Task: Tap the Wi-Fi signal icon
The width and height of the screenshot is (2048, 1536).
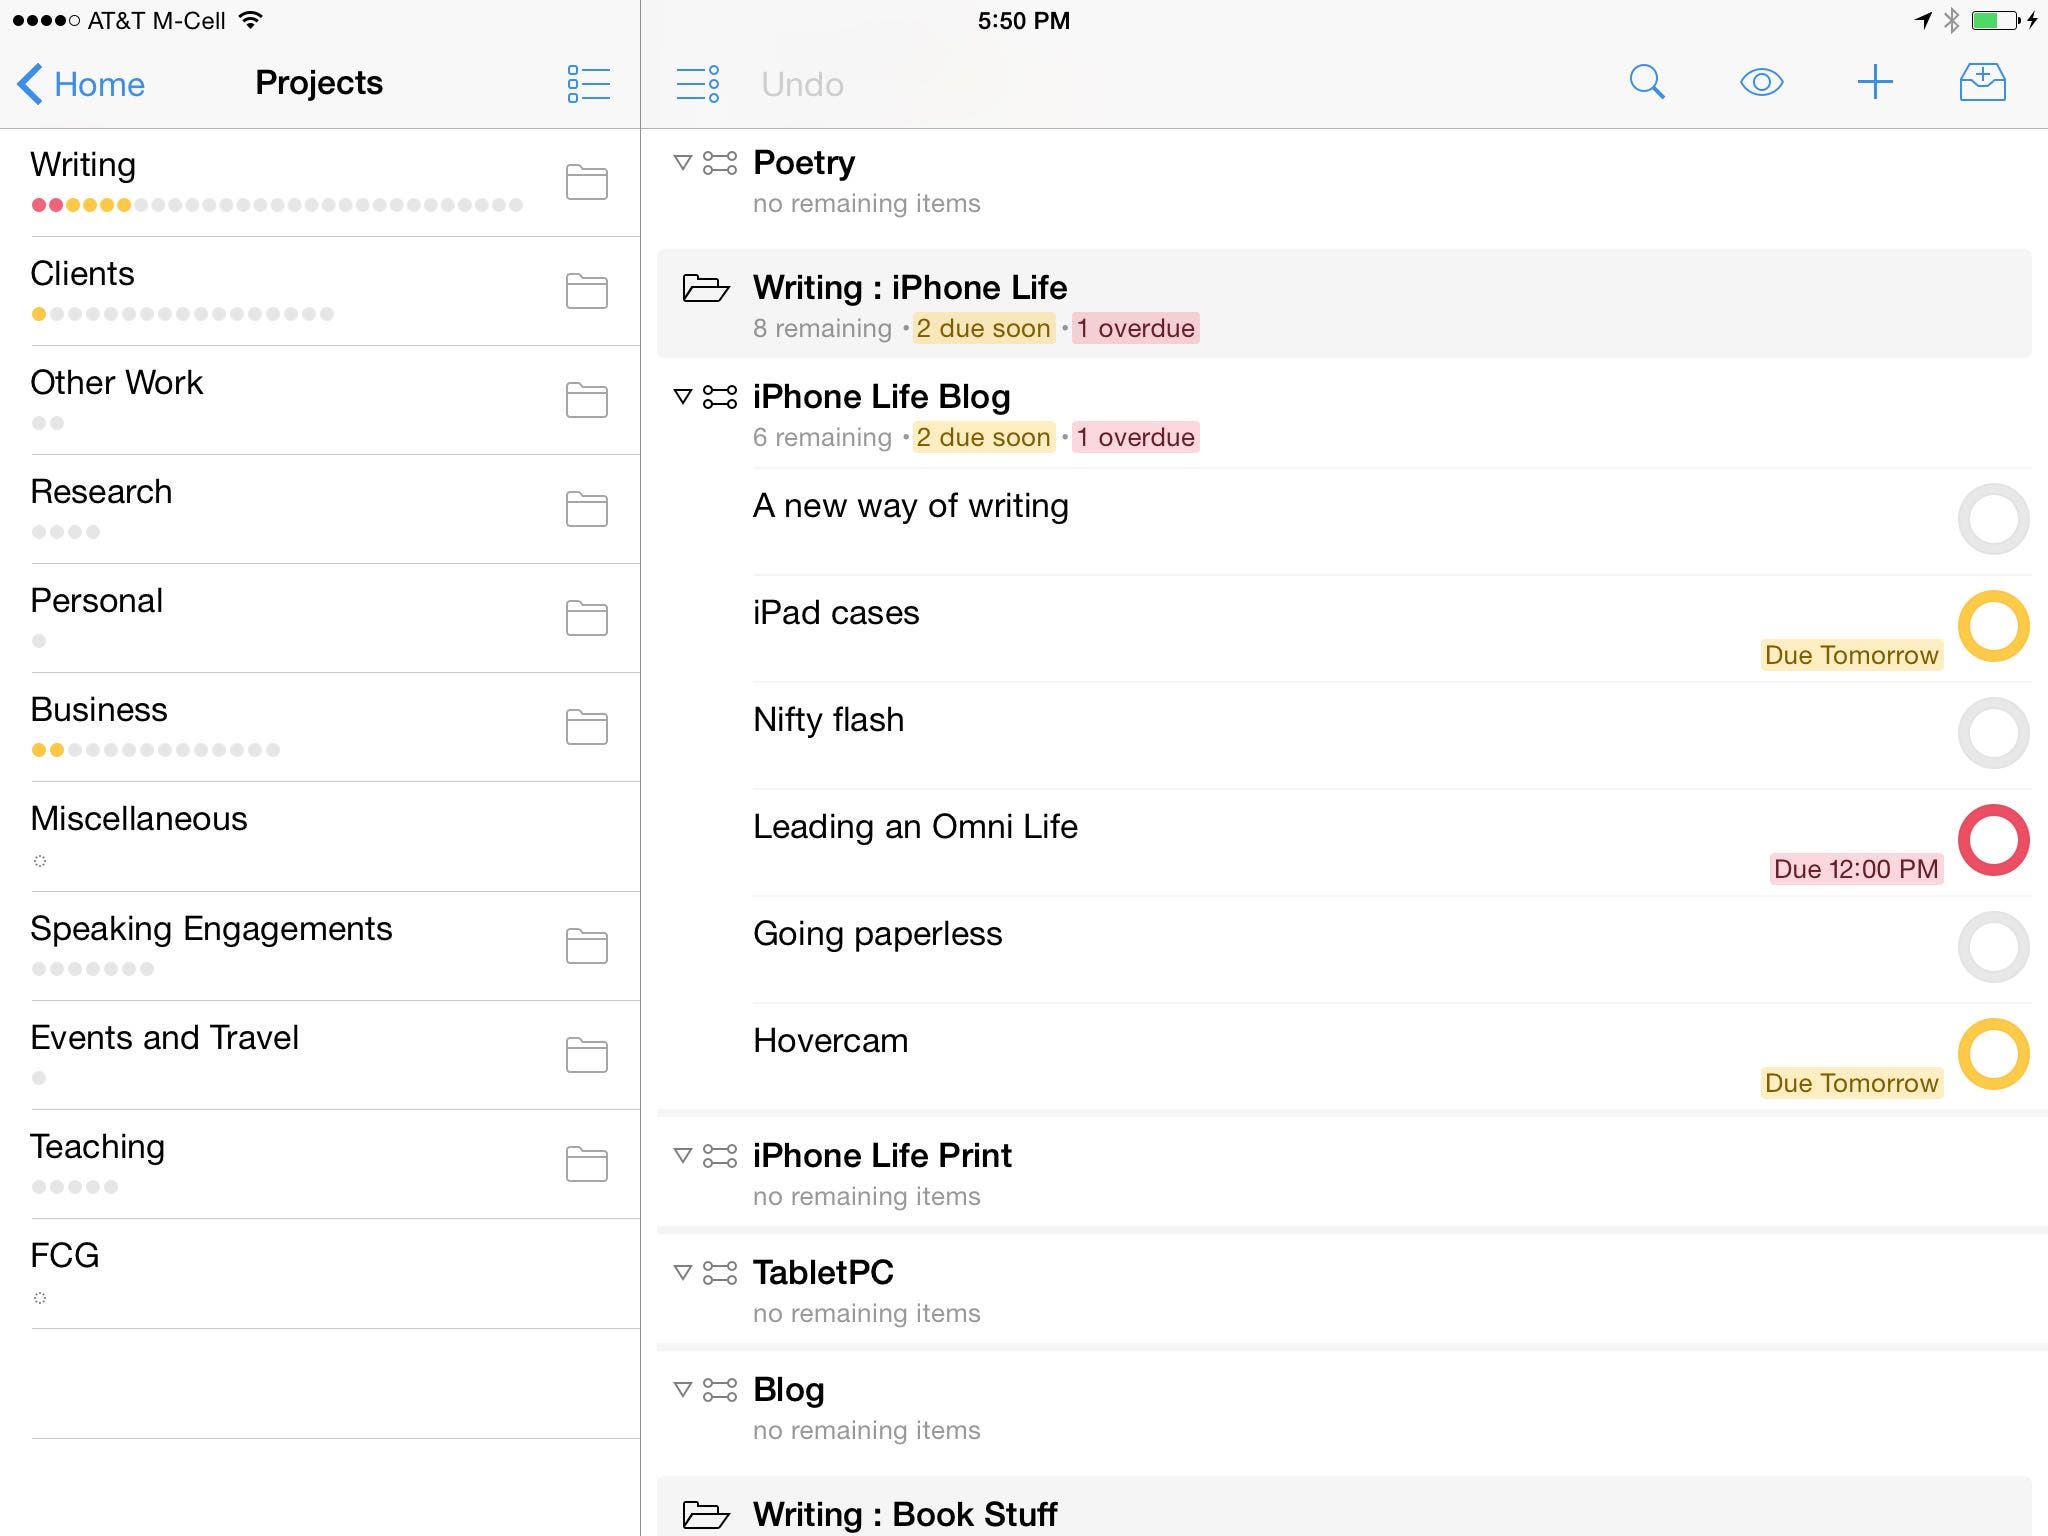Action: (251, 20)
